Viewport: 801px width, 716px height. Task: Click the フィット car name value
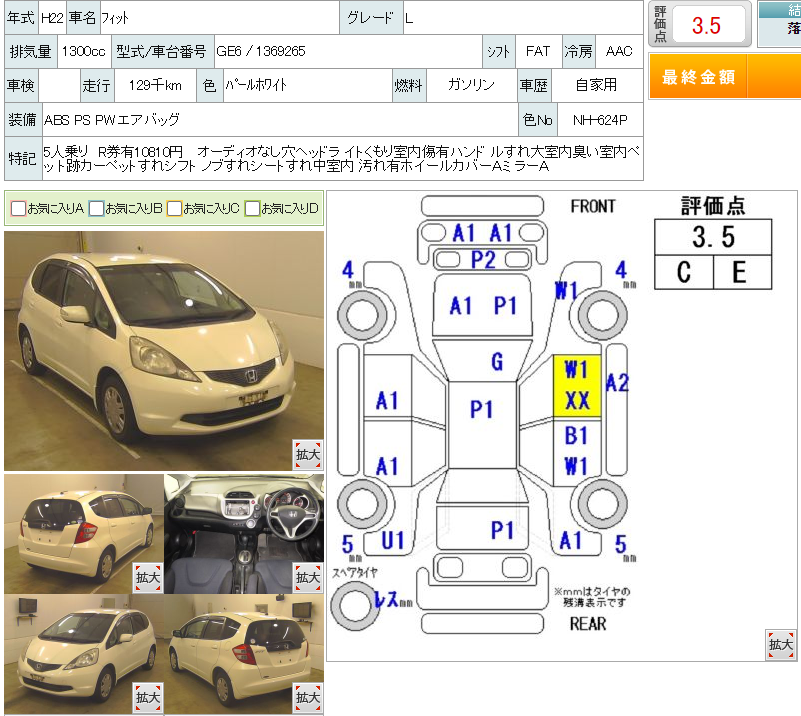click(115, 18)
